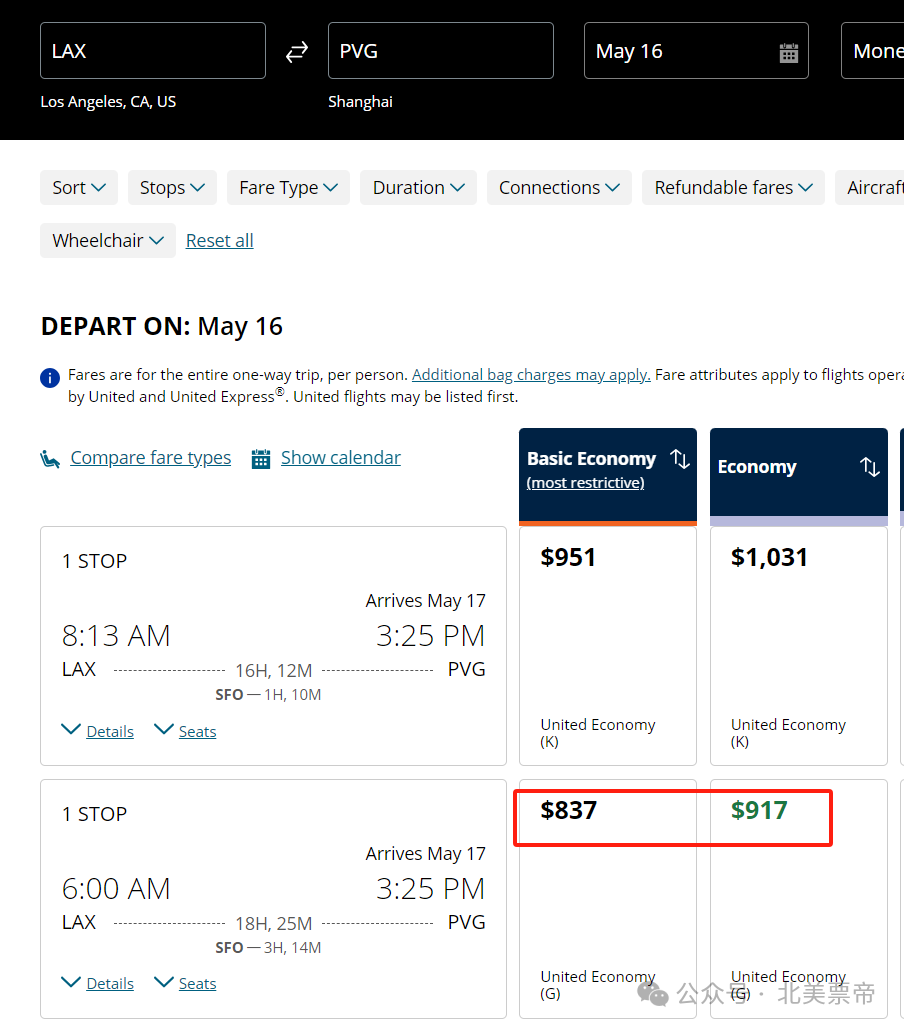Viewport: 904px width, 1029px height.
Task: Open the Sort dropdown
Action: [x=79, y=188]
